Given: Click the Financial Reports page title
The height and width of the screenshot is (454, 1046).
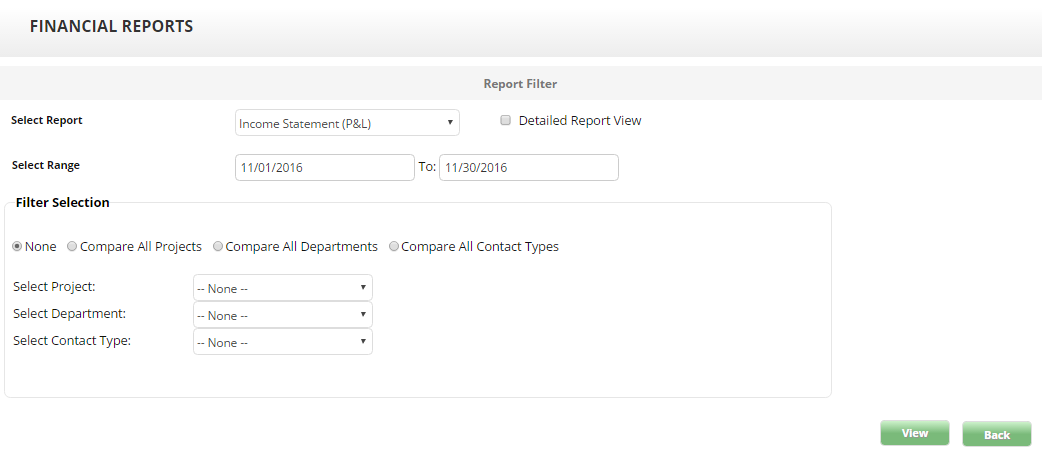Looking at the screenshot, I should point(111,27).
